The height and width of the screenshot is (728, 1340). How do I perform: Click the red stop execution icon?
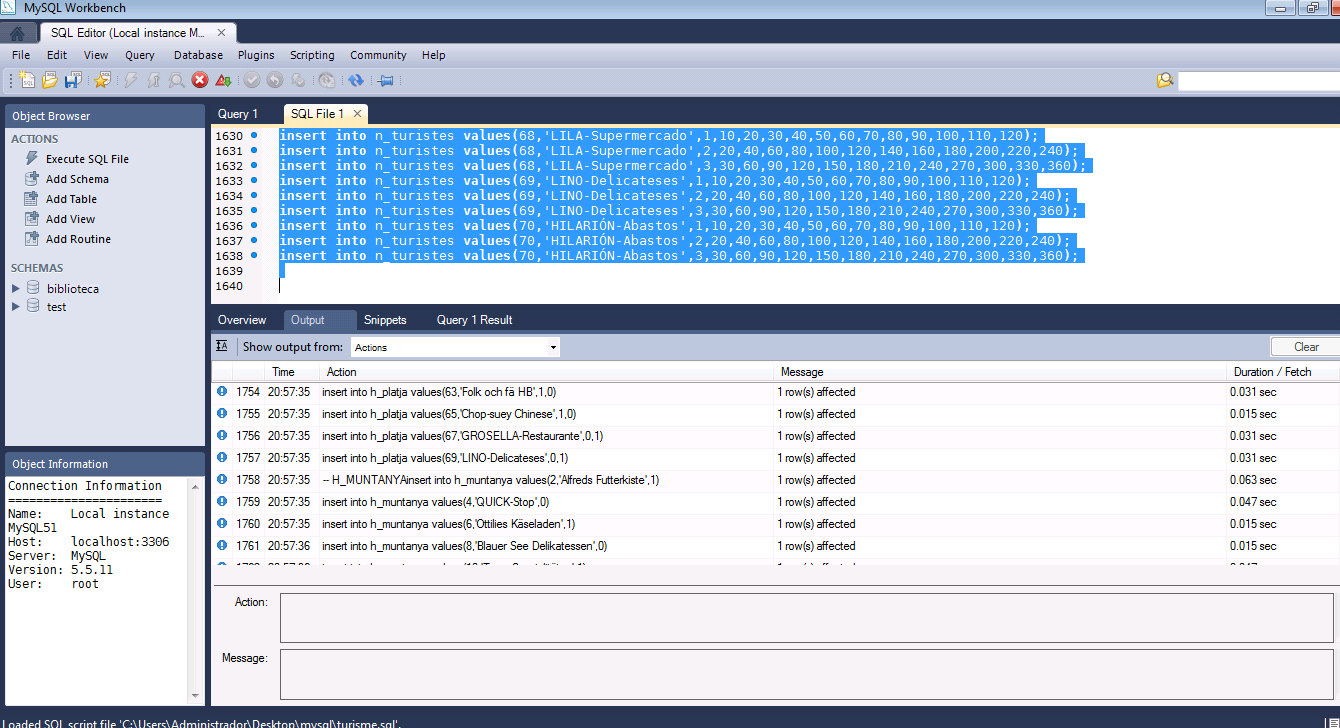[x=200, y=81]
